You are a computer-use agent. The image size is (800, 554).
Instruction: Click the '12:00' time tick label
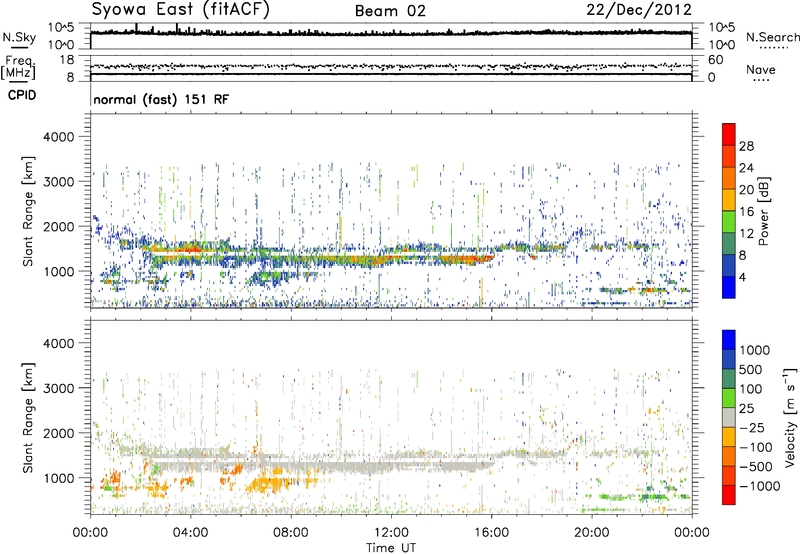[x=391, y=533]
